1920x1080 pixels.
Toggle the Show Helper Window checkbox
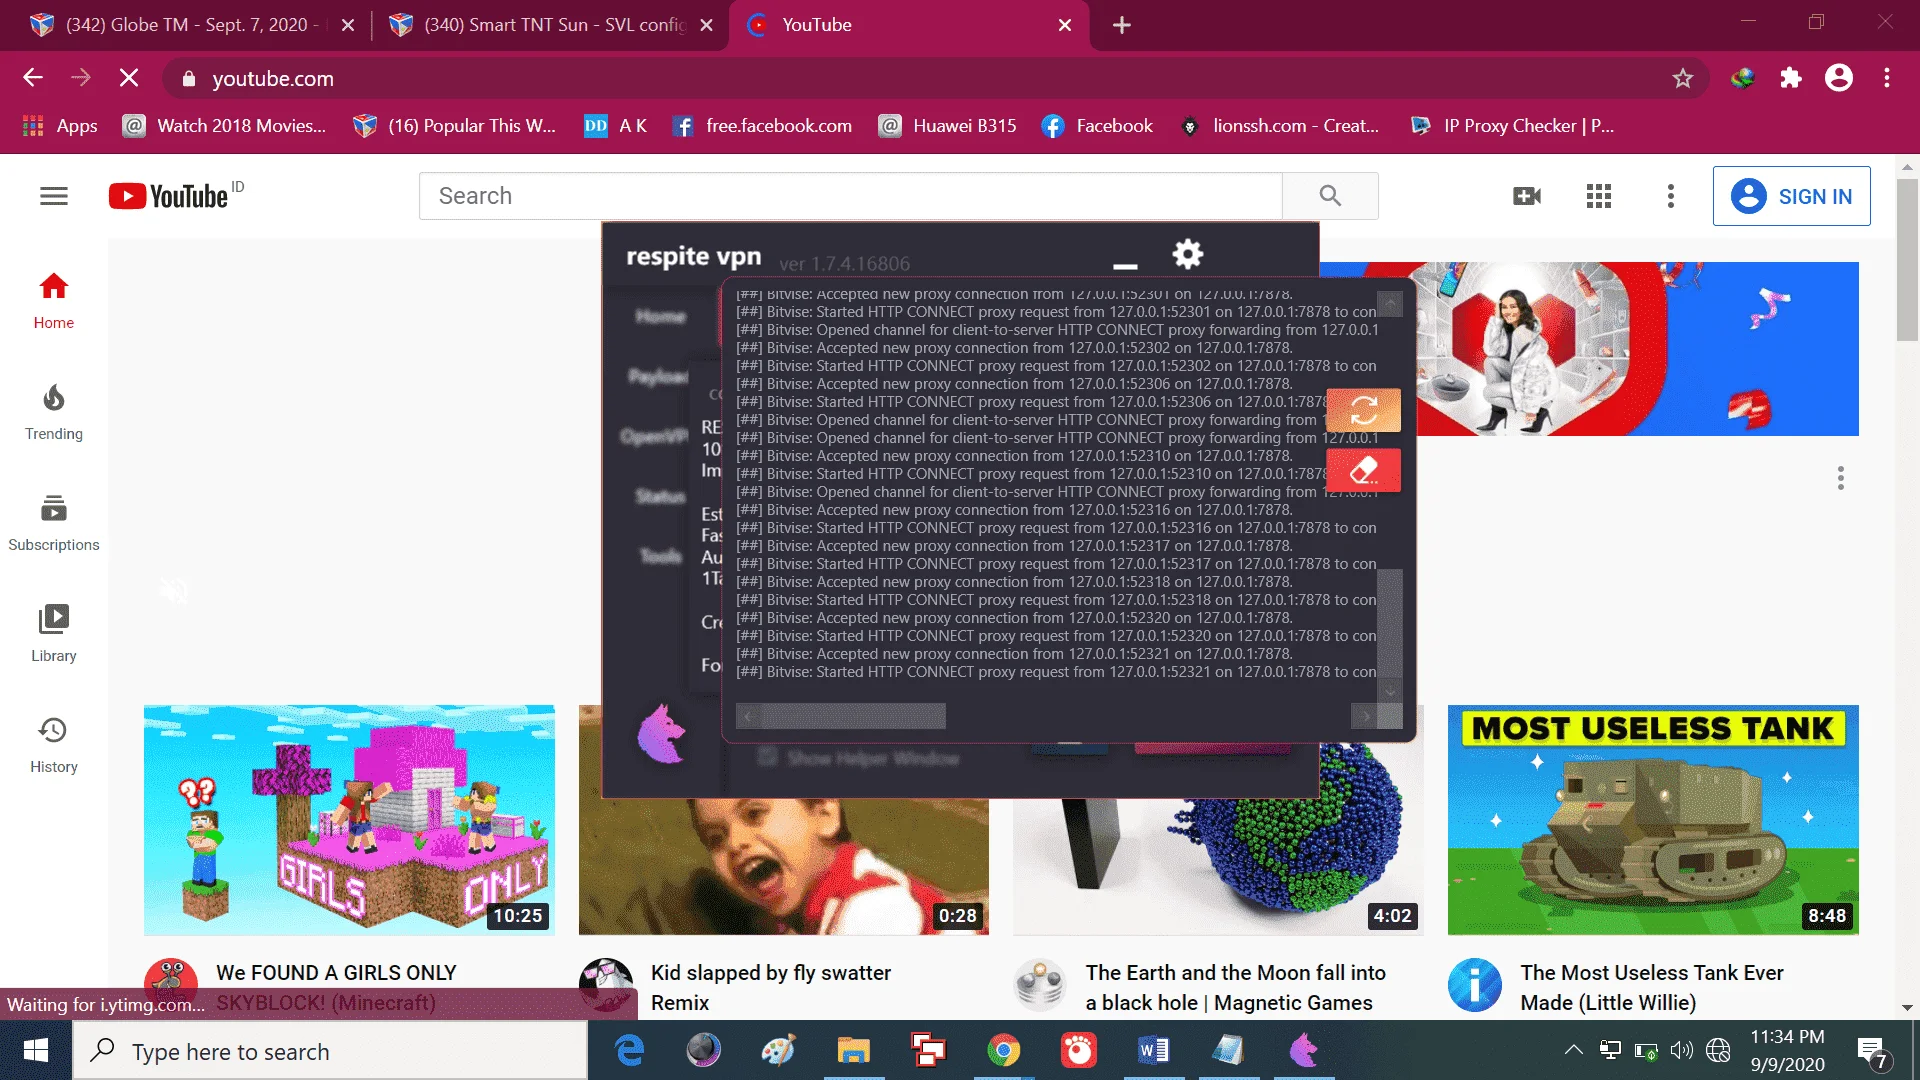[767, 757]
